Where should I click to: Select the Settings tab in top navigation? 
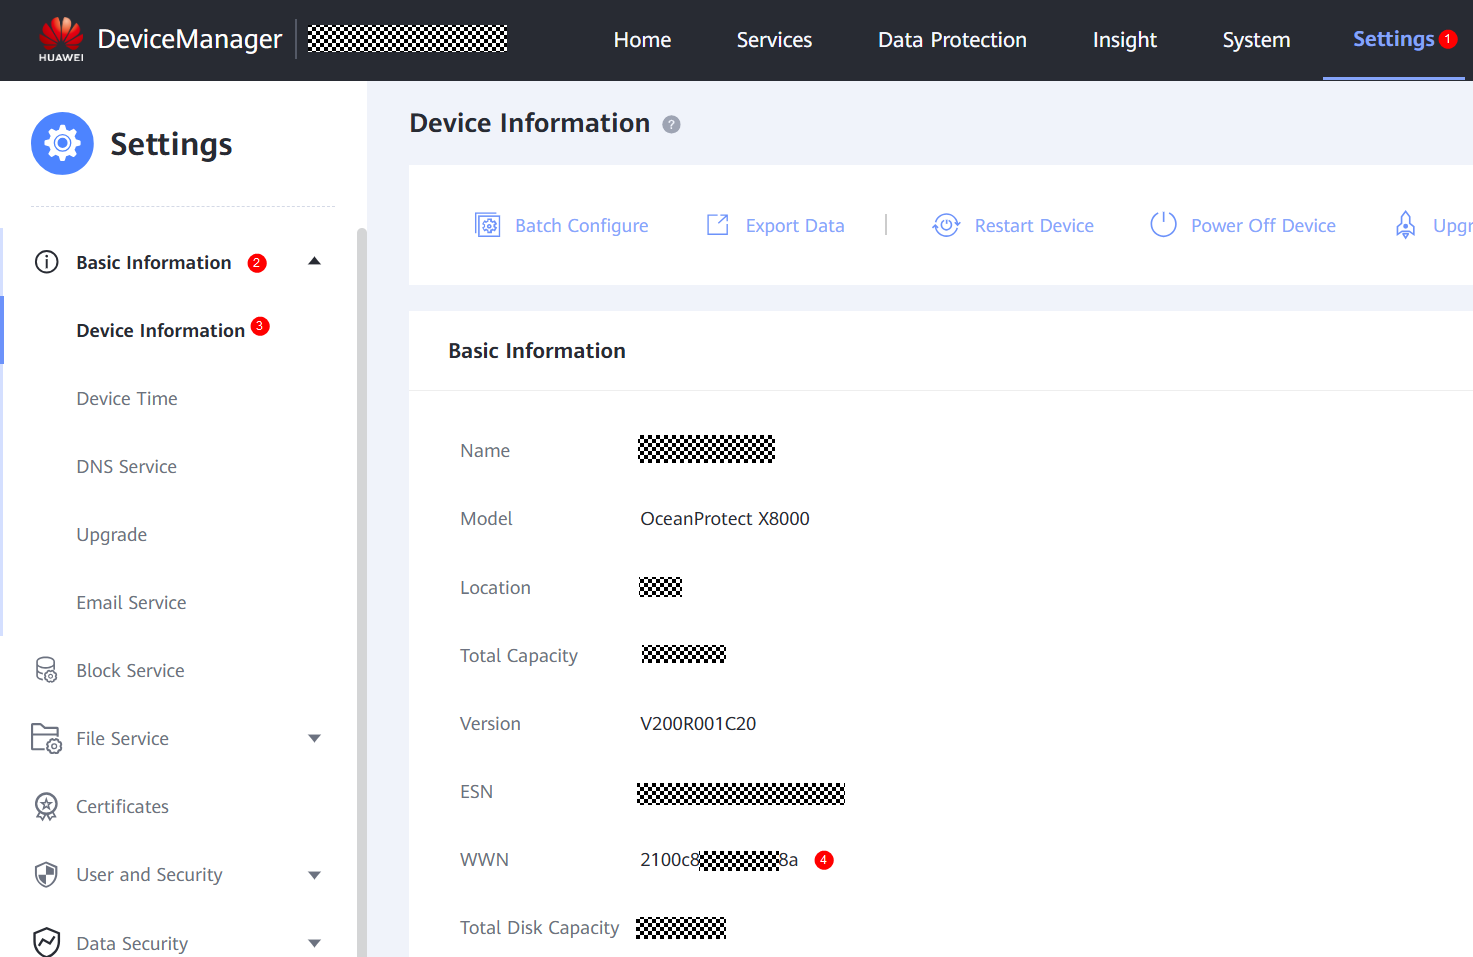(1394, 39)
